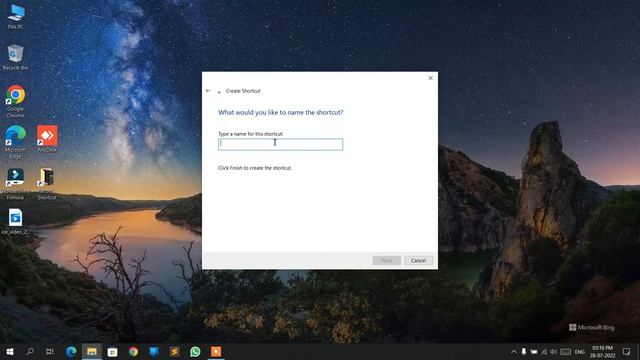Change ENG input language
The image size is (640, 360).
click(580, 352)
